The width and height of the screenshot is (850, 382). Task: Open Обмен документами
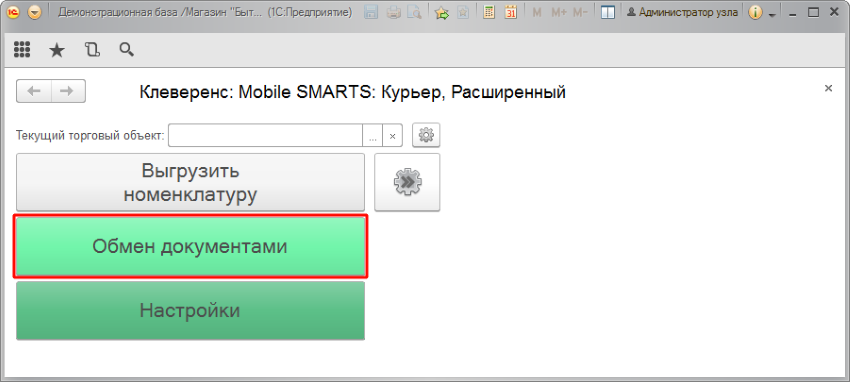point(190,247)
